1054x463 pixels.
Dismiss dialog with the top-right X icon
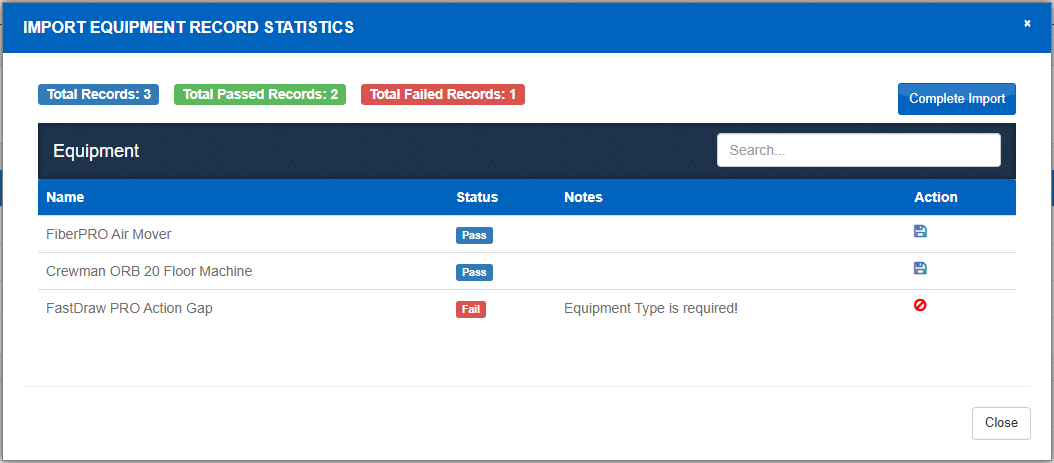click(1027, 24)
